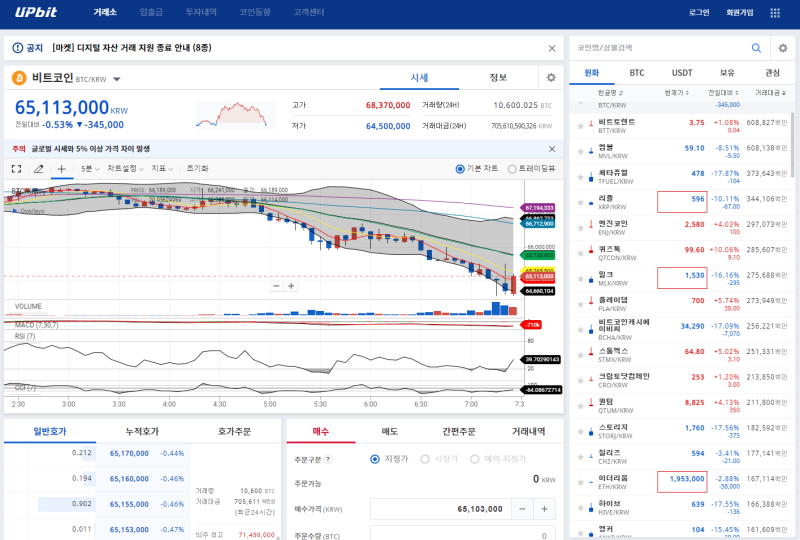Switch to the 보유 tab
800x540 pixels.
(727, 73)
